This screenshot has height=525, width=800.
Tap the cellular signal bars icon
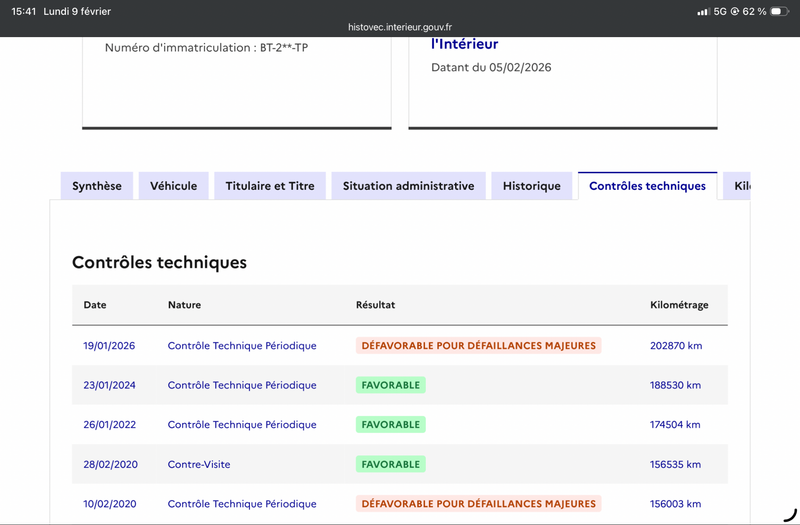point(703,12)
